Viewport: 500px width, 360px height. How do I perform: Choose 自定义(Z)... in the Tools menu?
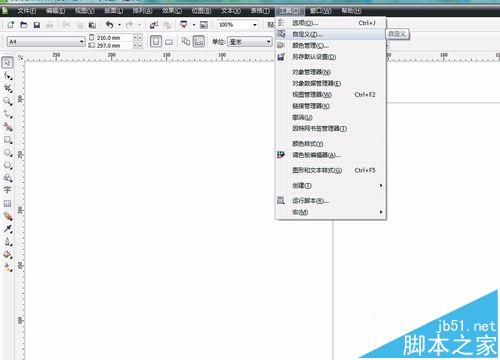331,34
